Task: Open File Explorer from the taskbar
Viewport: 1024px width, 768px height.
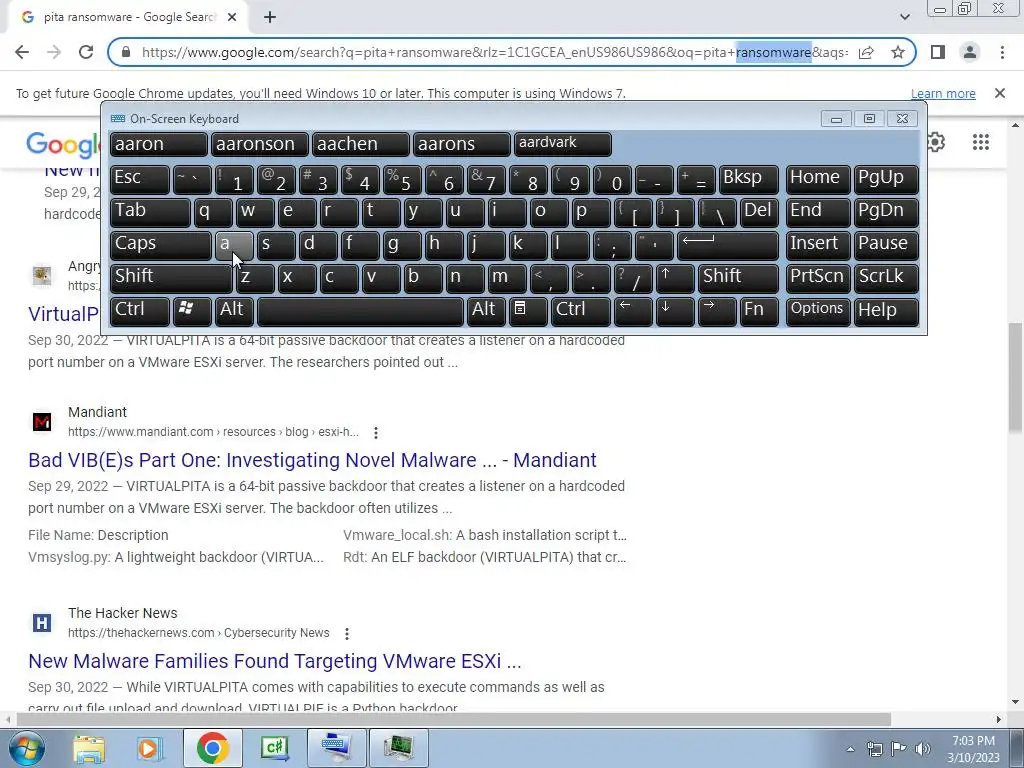Action: tap(89, 748)
